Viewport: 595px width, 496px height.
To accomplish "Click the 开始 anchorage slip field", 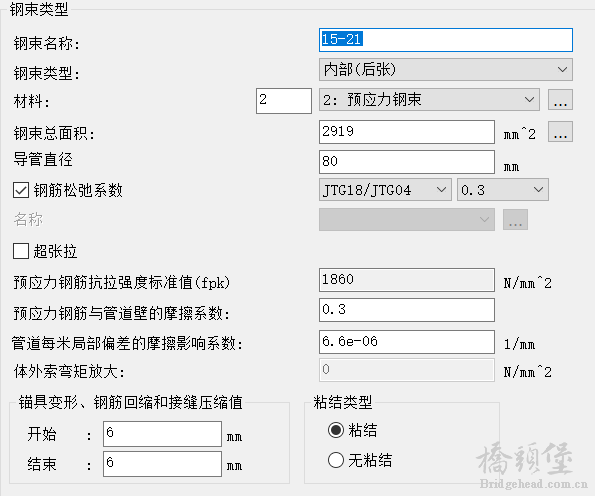I will pos(162,433).
